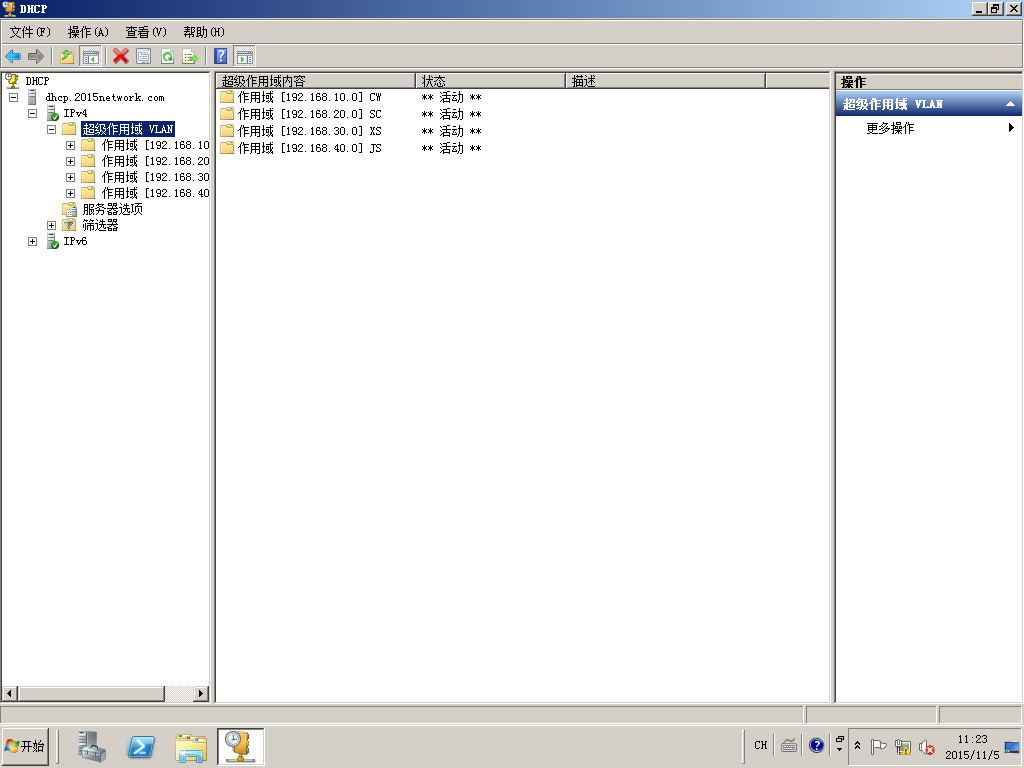This screenshot has height=768, width=1024.
Task: Click tree pane scroll right arrow
Action: click(201, 694)
